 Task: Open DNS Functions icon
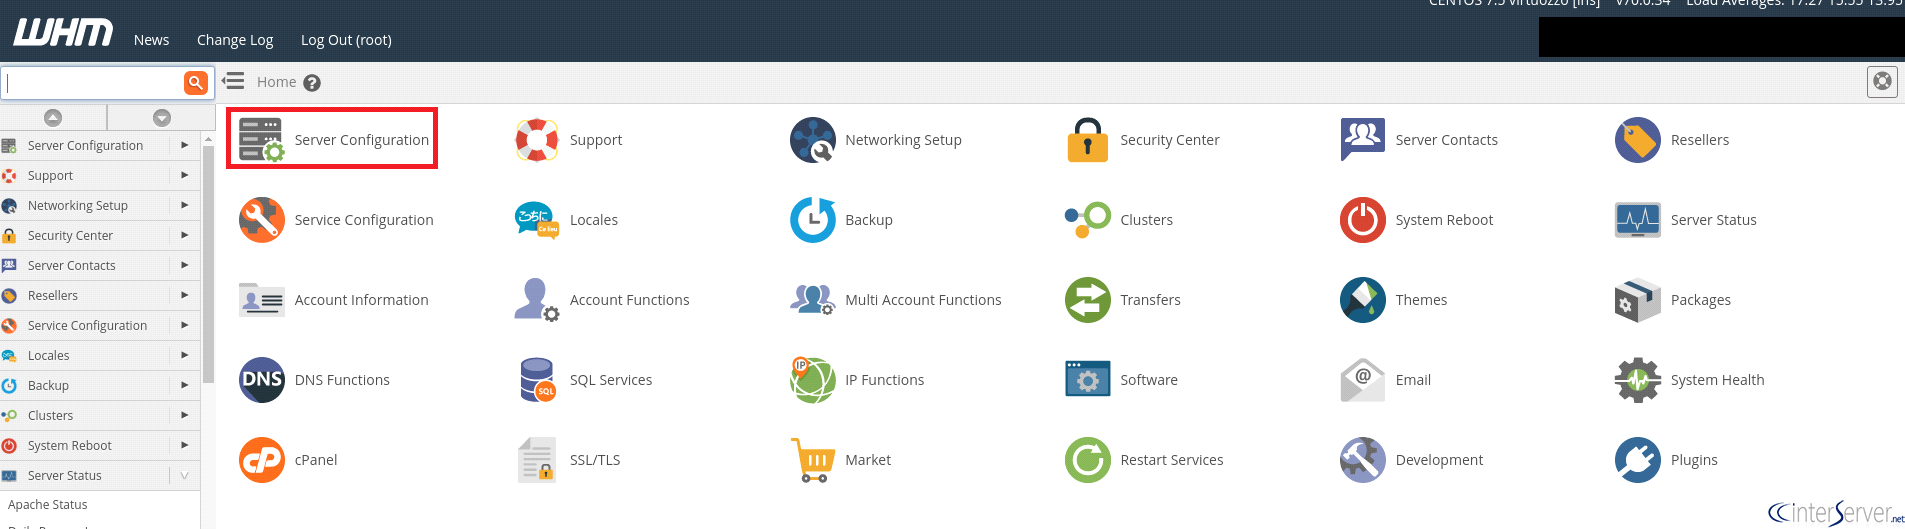261,380
